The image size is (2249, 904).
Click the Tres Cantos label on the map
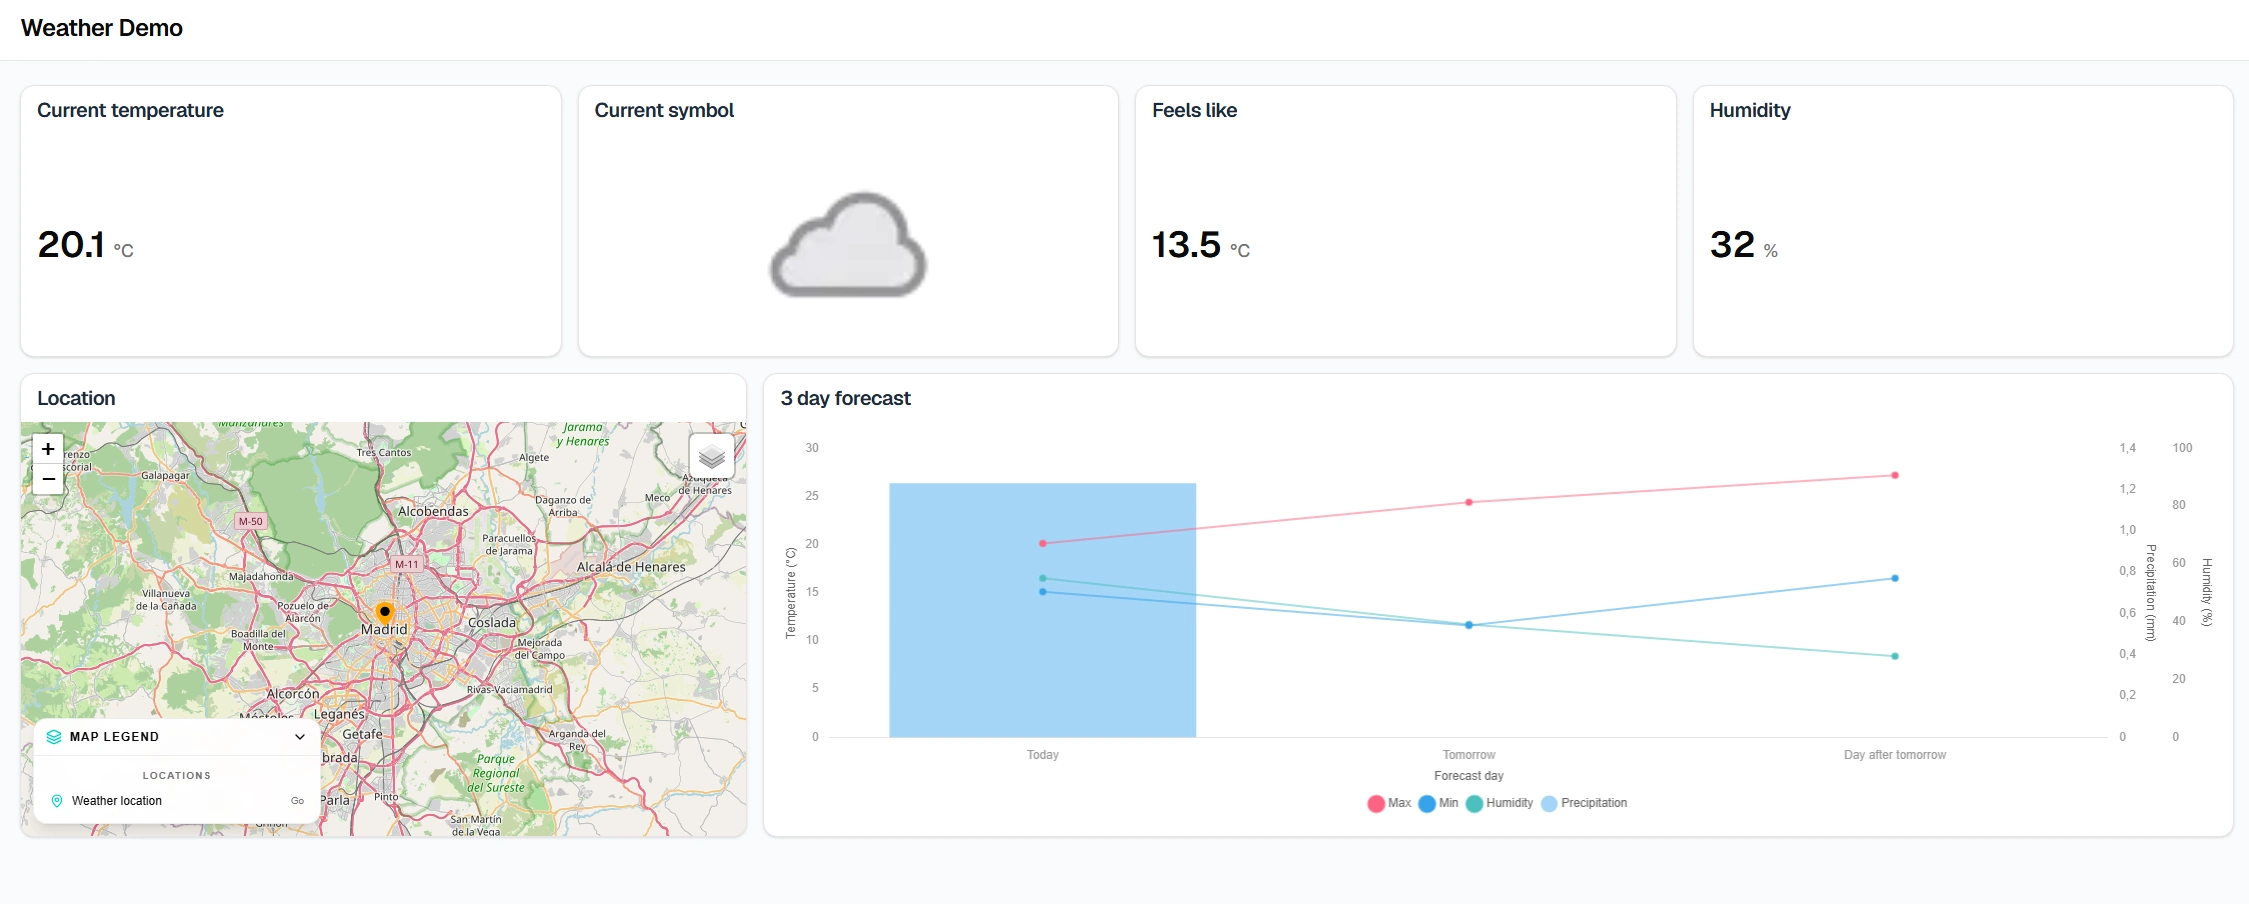[384, 453]
